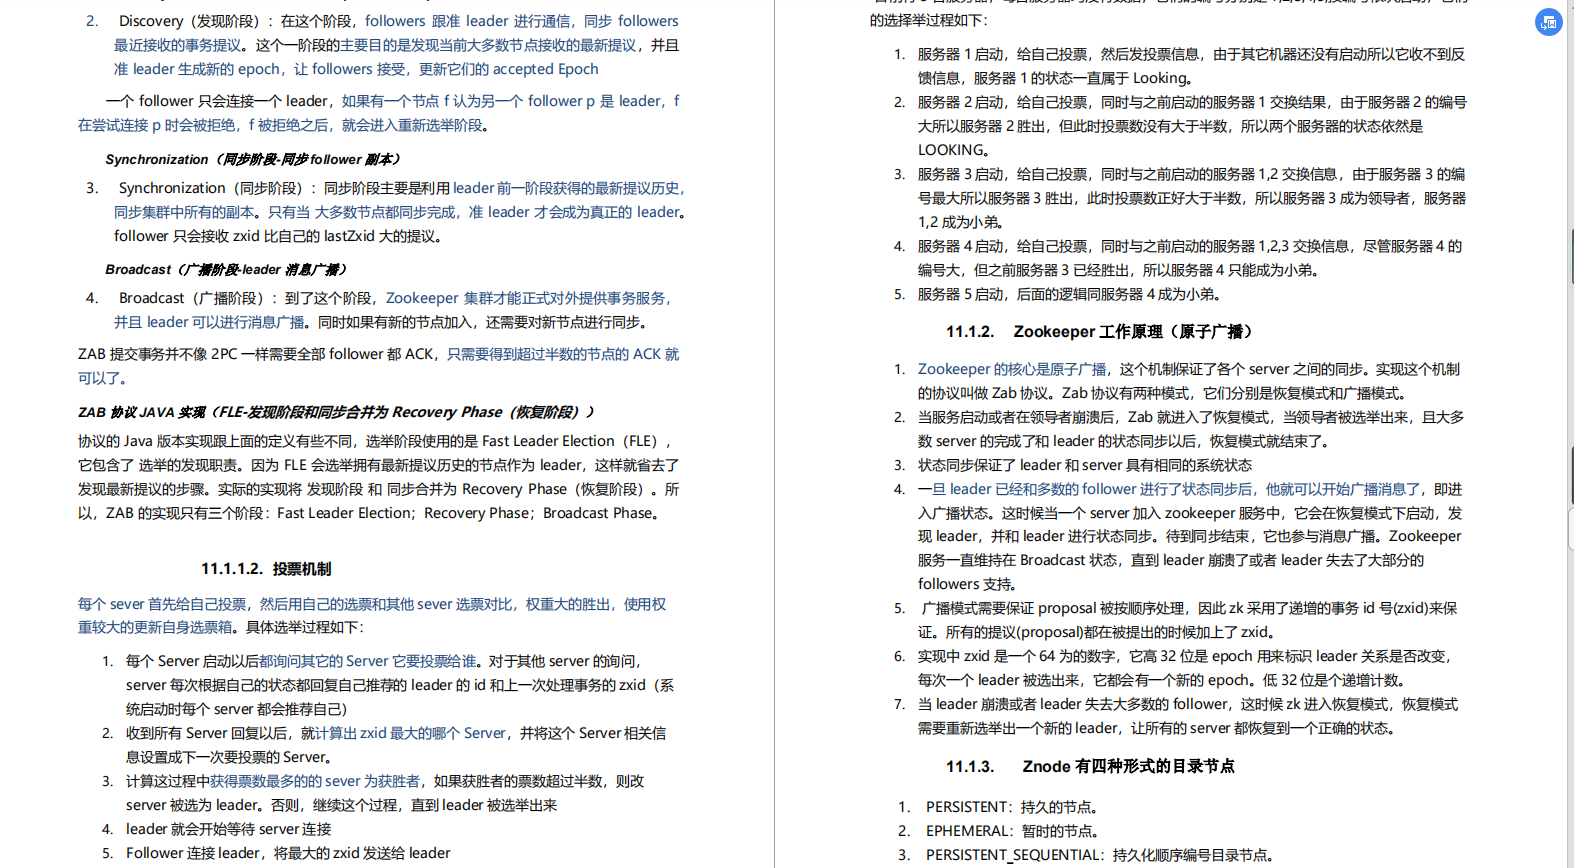Click the line starting '实现中 zxid 是一个 64 为的数字'

[1185, 656]
